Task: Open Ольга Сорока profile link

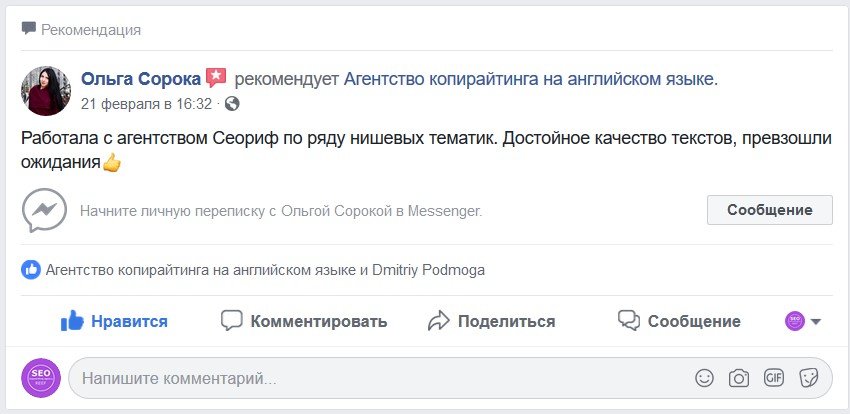Action: tap(141, 78)
